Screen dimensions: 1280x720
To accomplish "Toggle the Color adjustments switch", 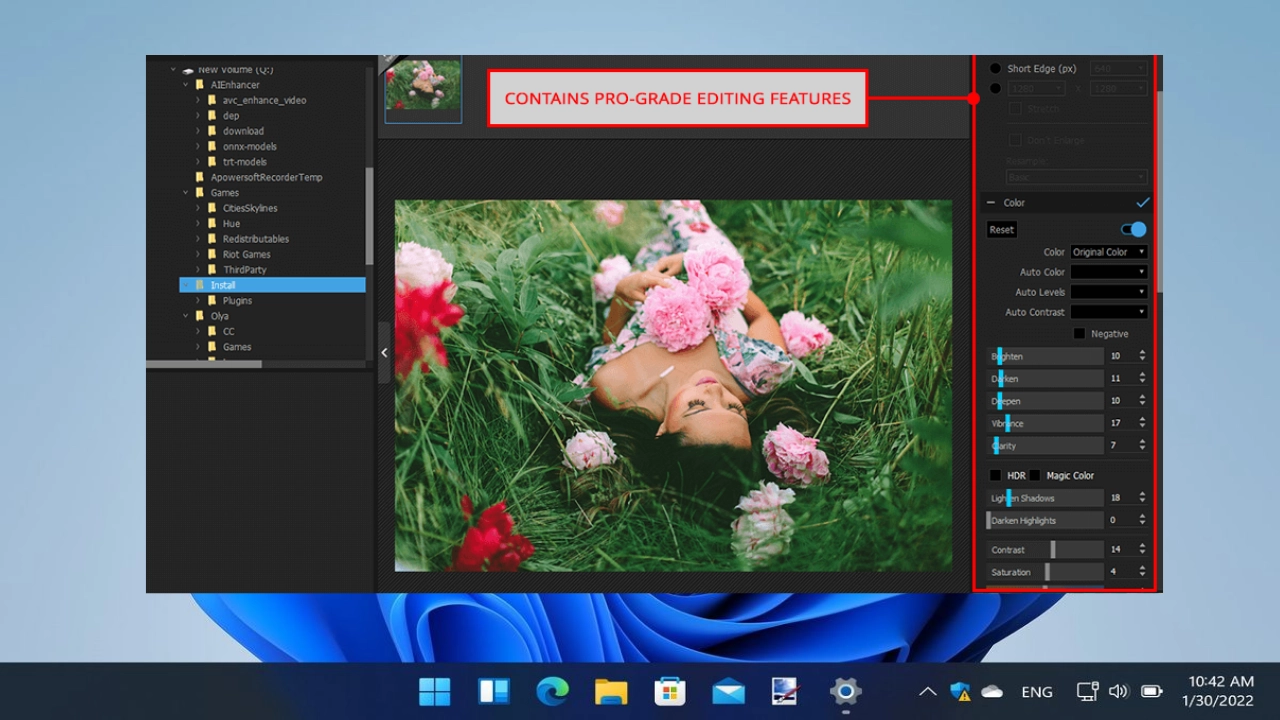I will [1133, 229].
